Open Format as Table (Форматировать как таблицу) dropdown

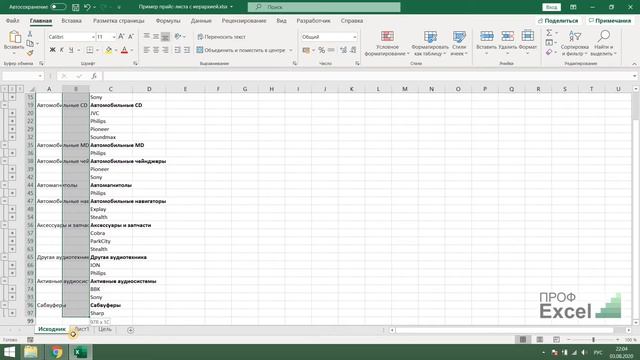coord(430,43)
